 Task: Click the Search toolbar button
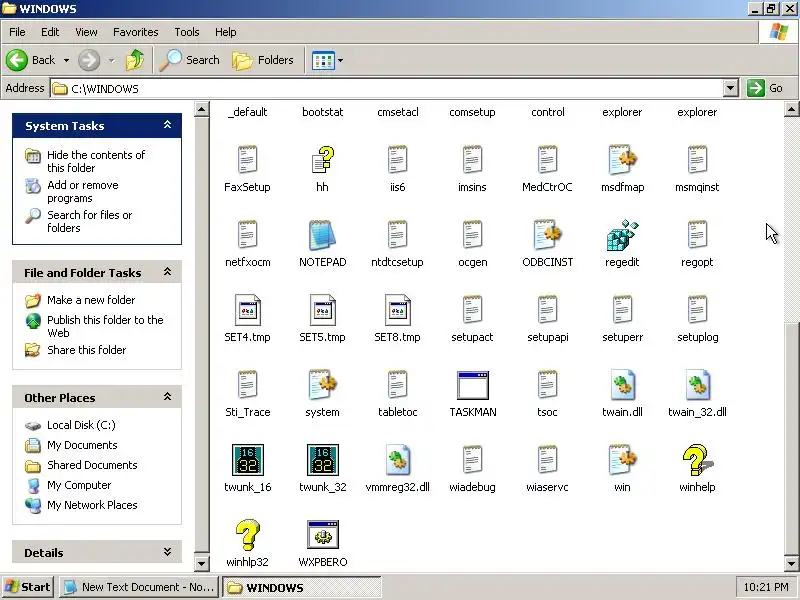point(190,60)
